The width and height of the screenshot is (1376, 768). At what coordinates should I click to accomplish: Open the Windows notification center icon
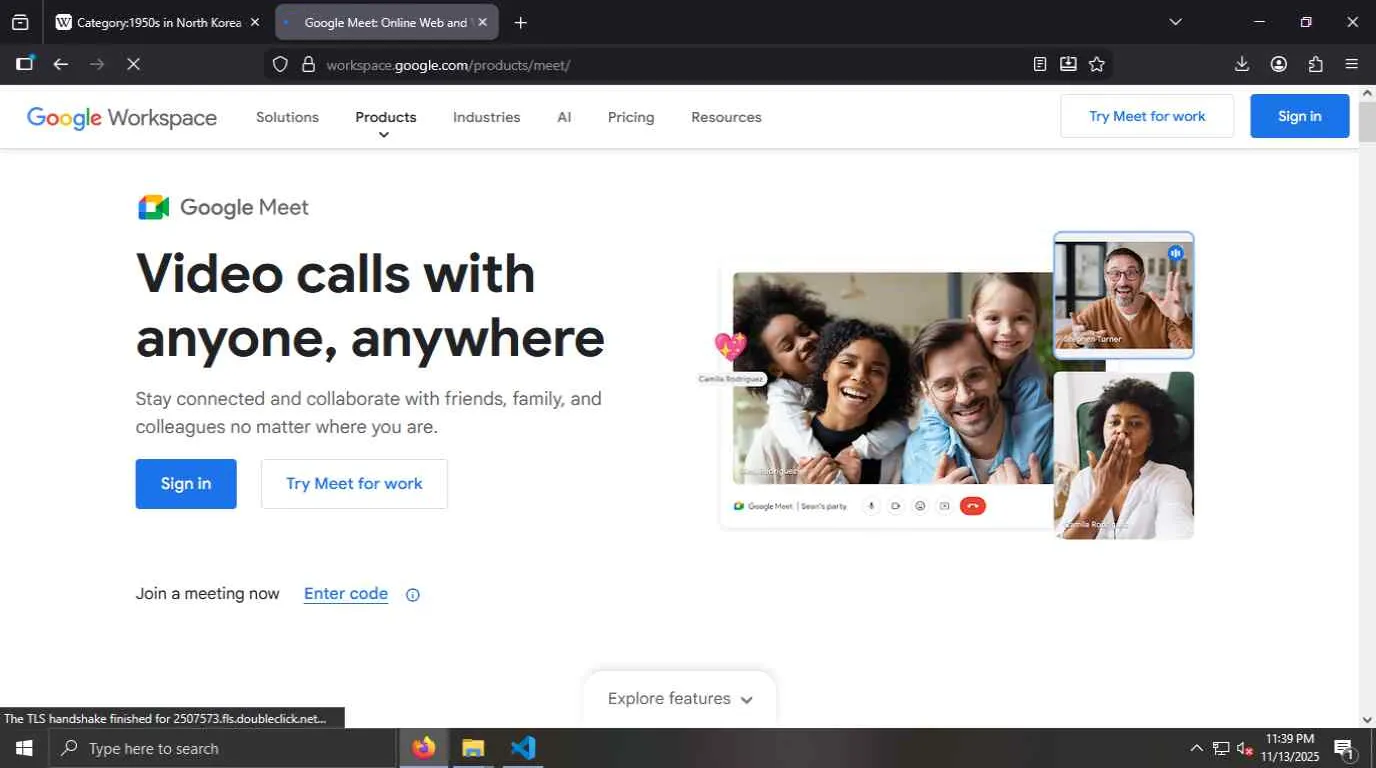tap(1345, 748)
